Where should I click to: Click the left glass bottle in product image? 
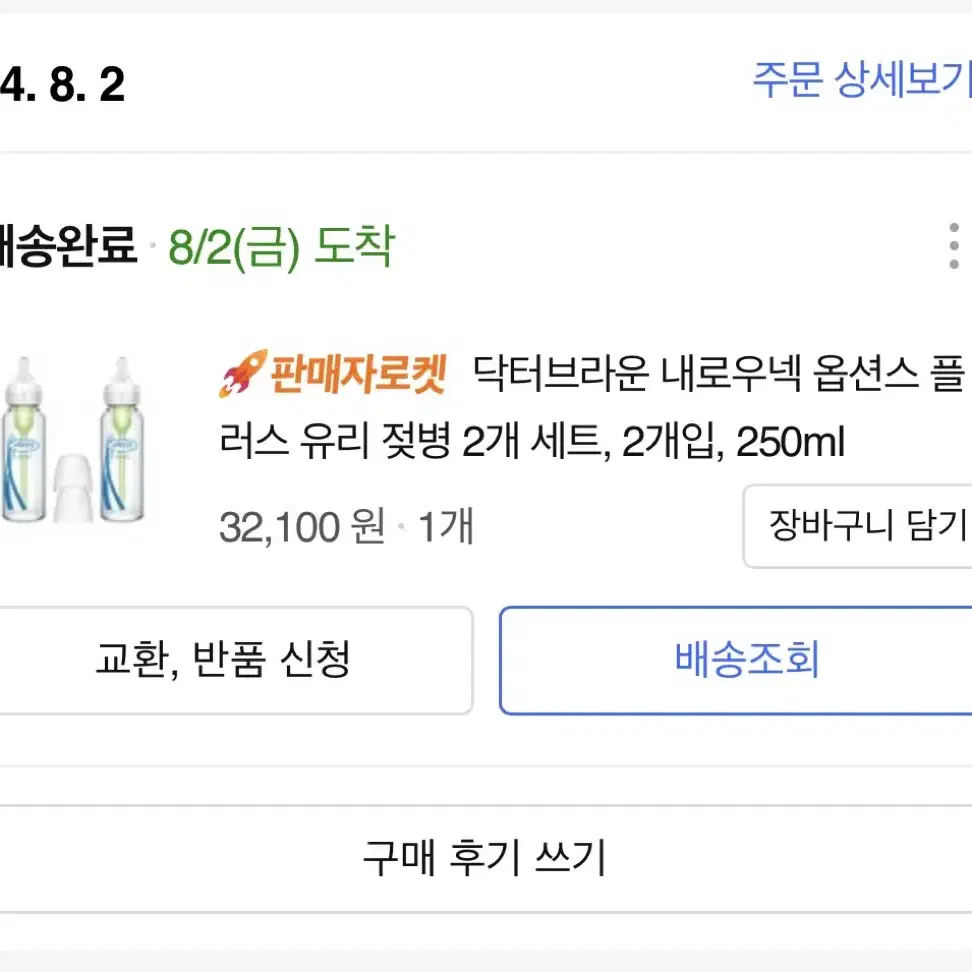(24, 439)
